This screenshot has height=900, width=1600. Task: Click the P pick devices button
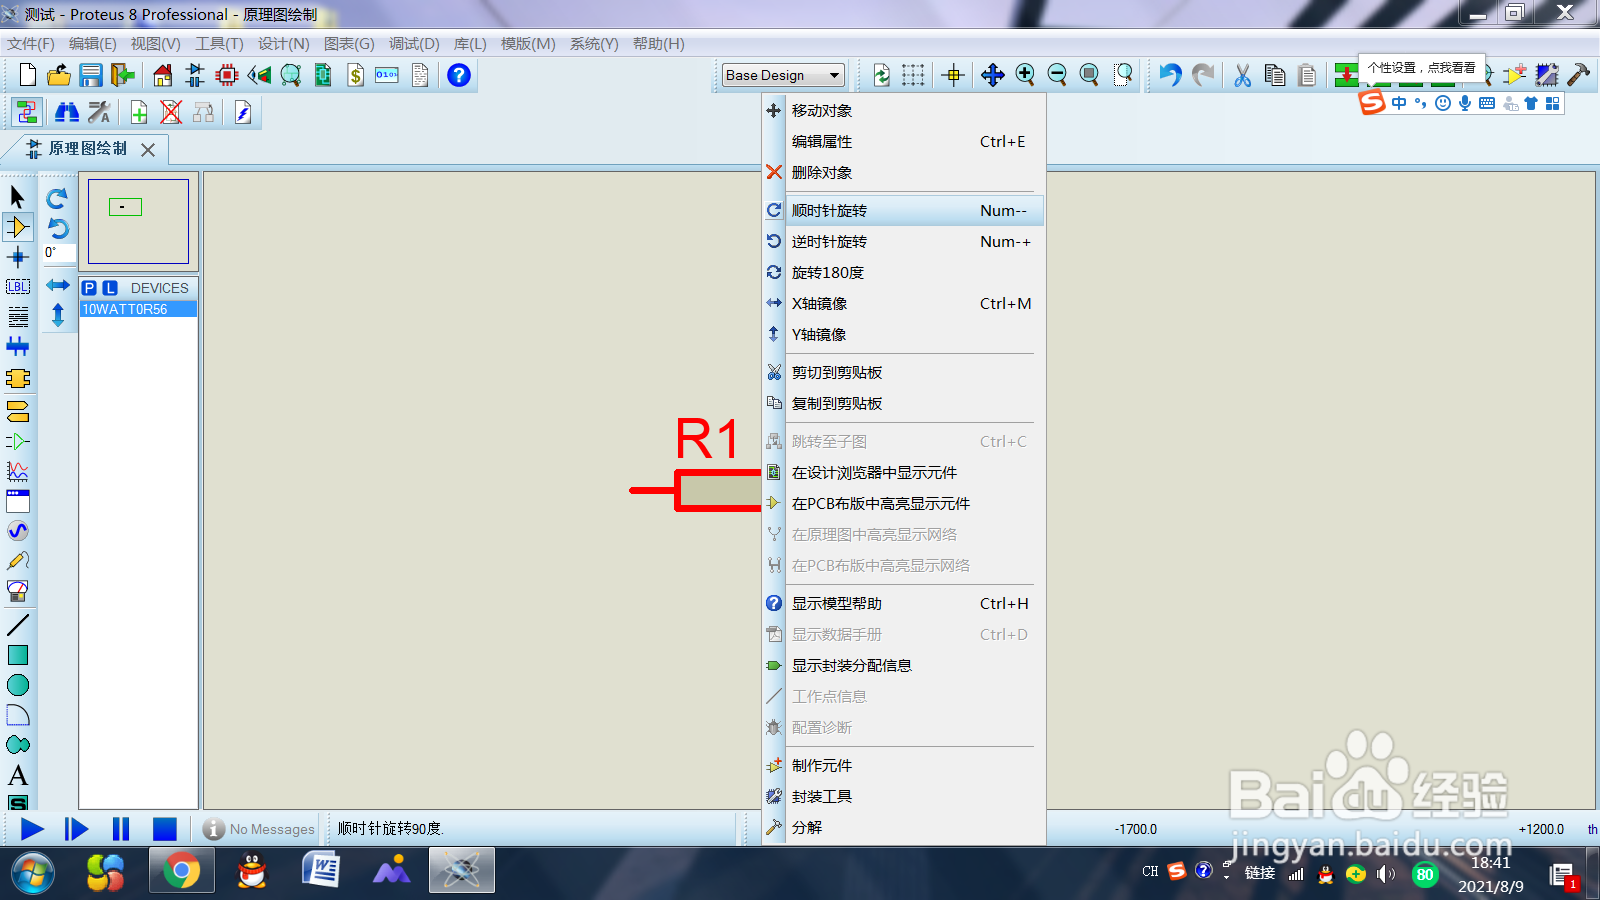pos(89,288)
